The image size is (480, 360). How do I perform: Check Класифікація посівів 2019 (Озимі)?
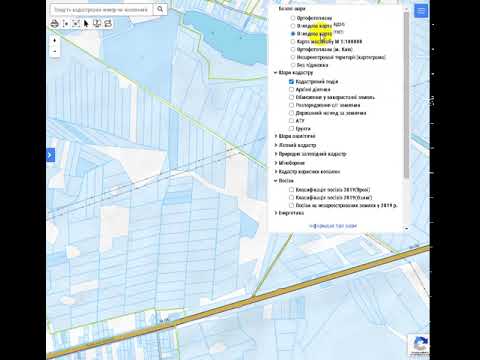291,198
